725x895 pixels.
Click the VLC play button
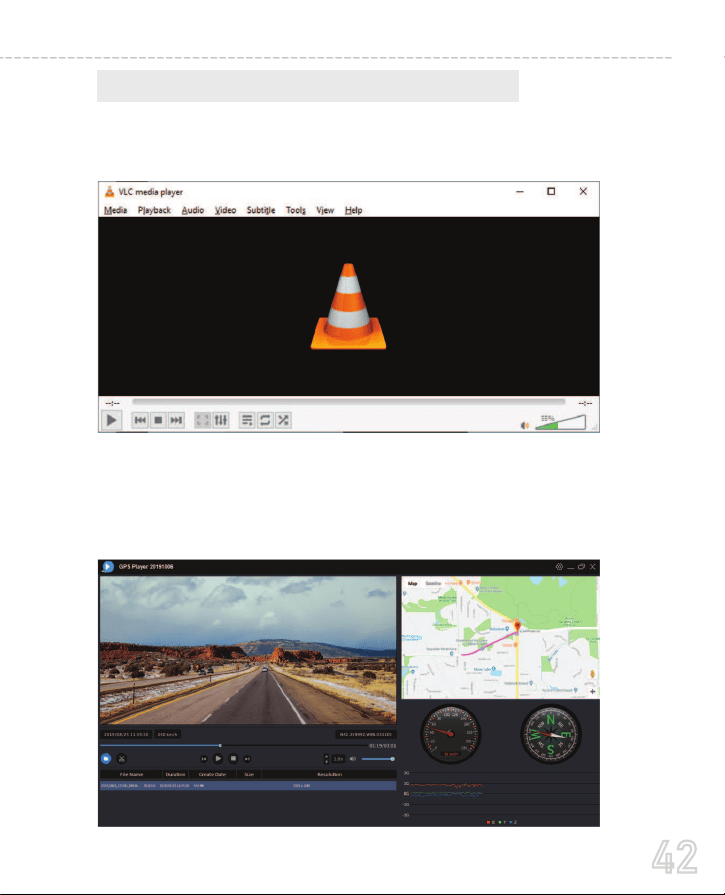(111, 420)
